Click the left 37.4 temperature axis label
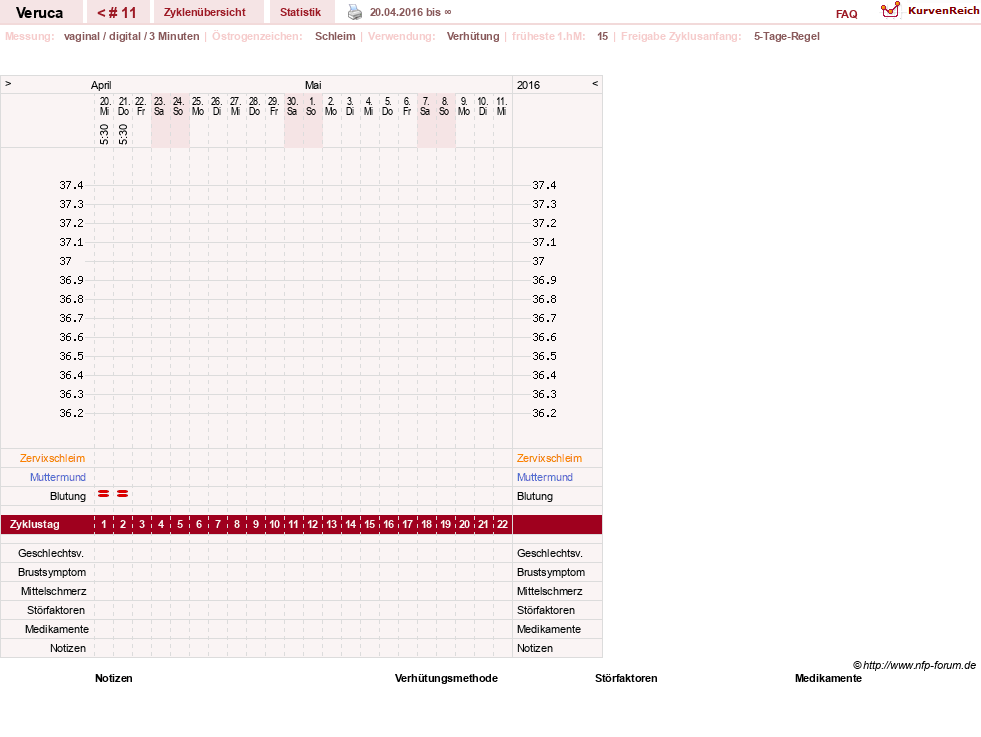The height and width of the screenshot is (737, 981). [x=71, y=185]
